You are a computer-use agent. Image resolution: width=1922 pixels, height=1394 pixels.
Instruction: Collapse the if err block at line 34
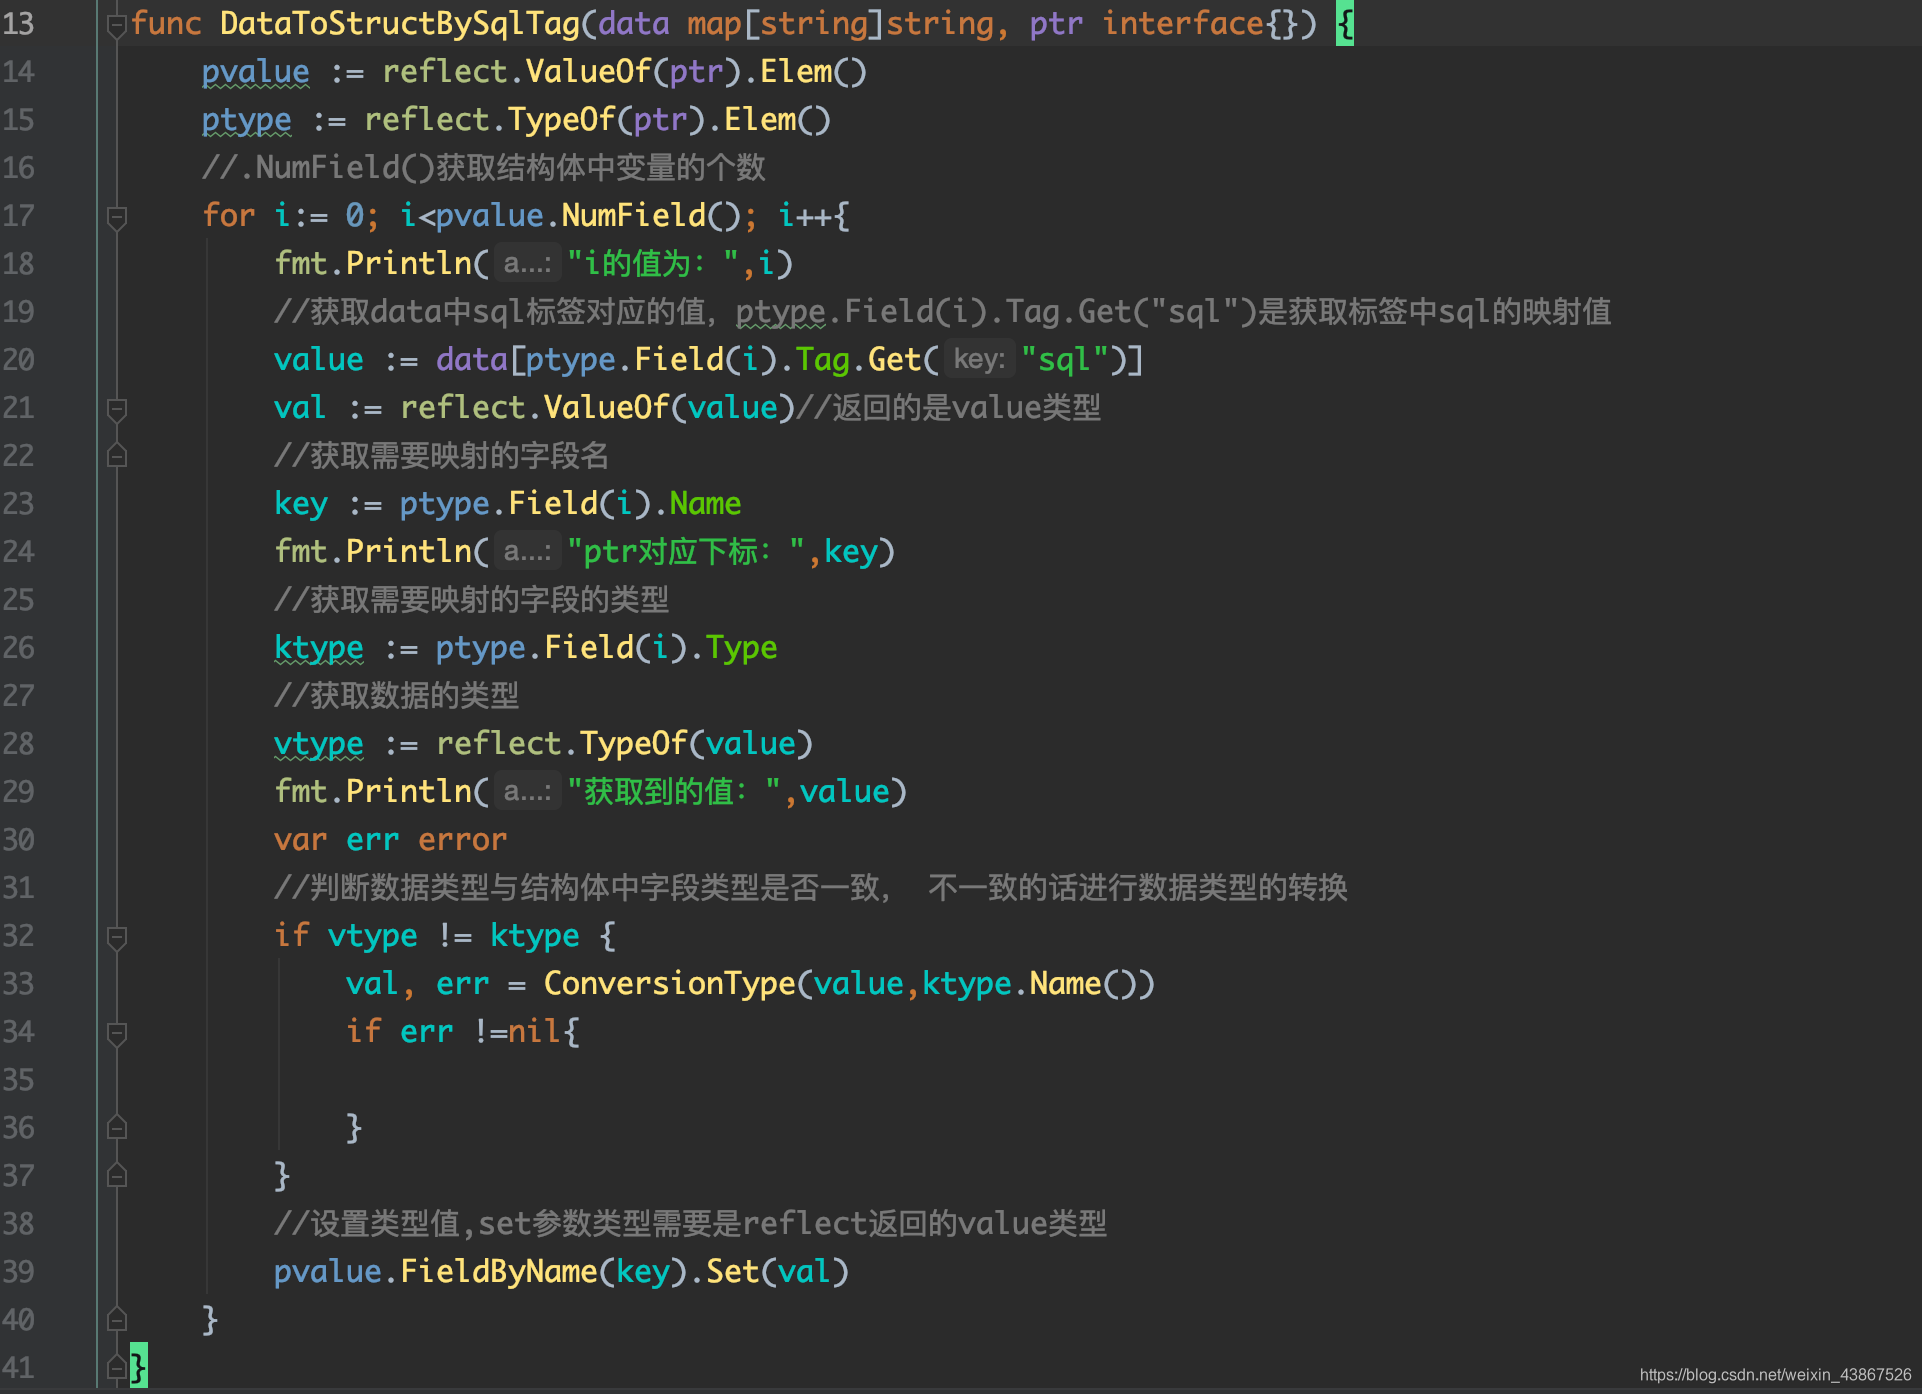(x=117, y=1032)
